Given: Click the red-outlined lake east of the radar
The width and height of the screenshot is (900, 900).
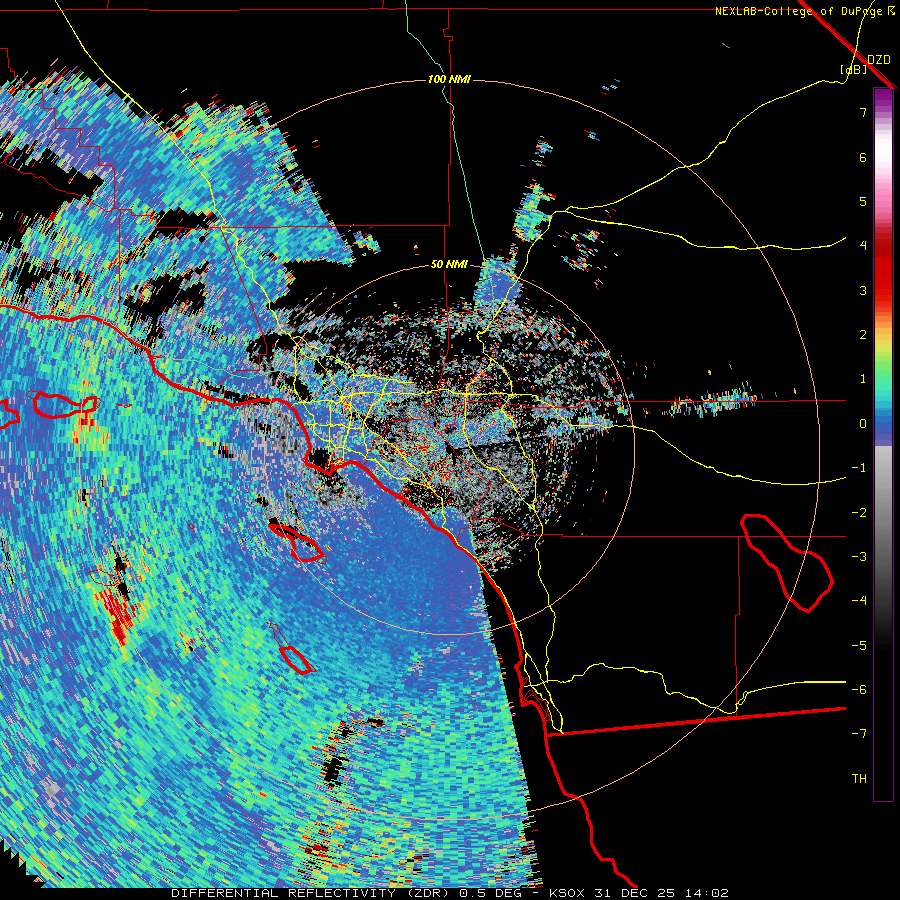Looking at the screenshot, I should (x=788, y=562).
